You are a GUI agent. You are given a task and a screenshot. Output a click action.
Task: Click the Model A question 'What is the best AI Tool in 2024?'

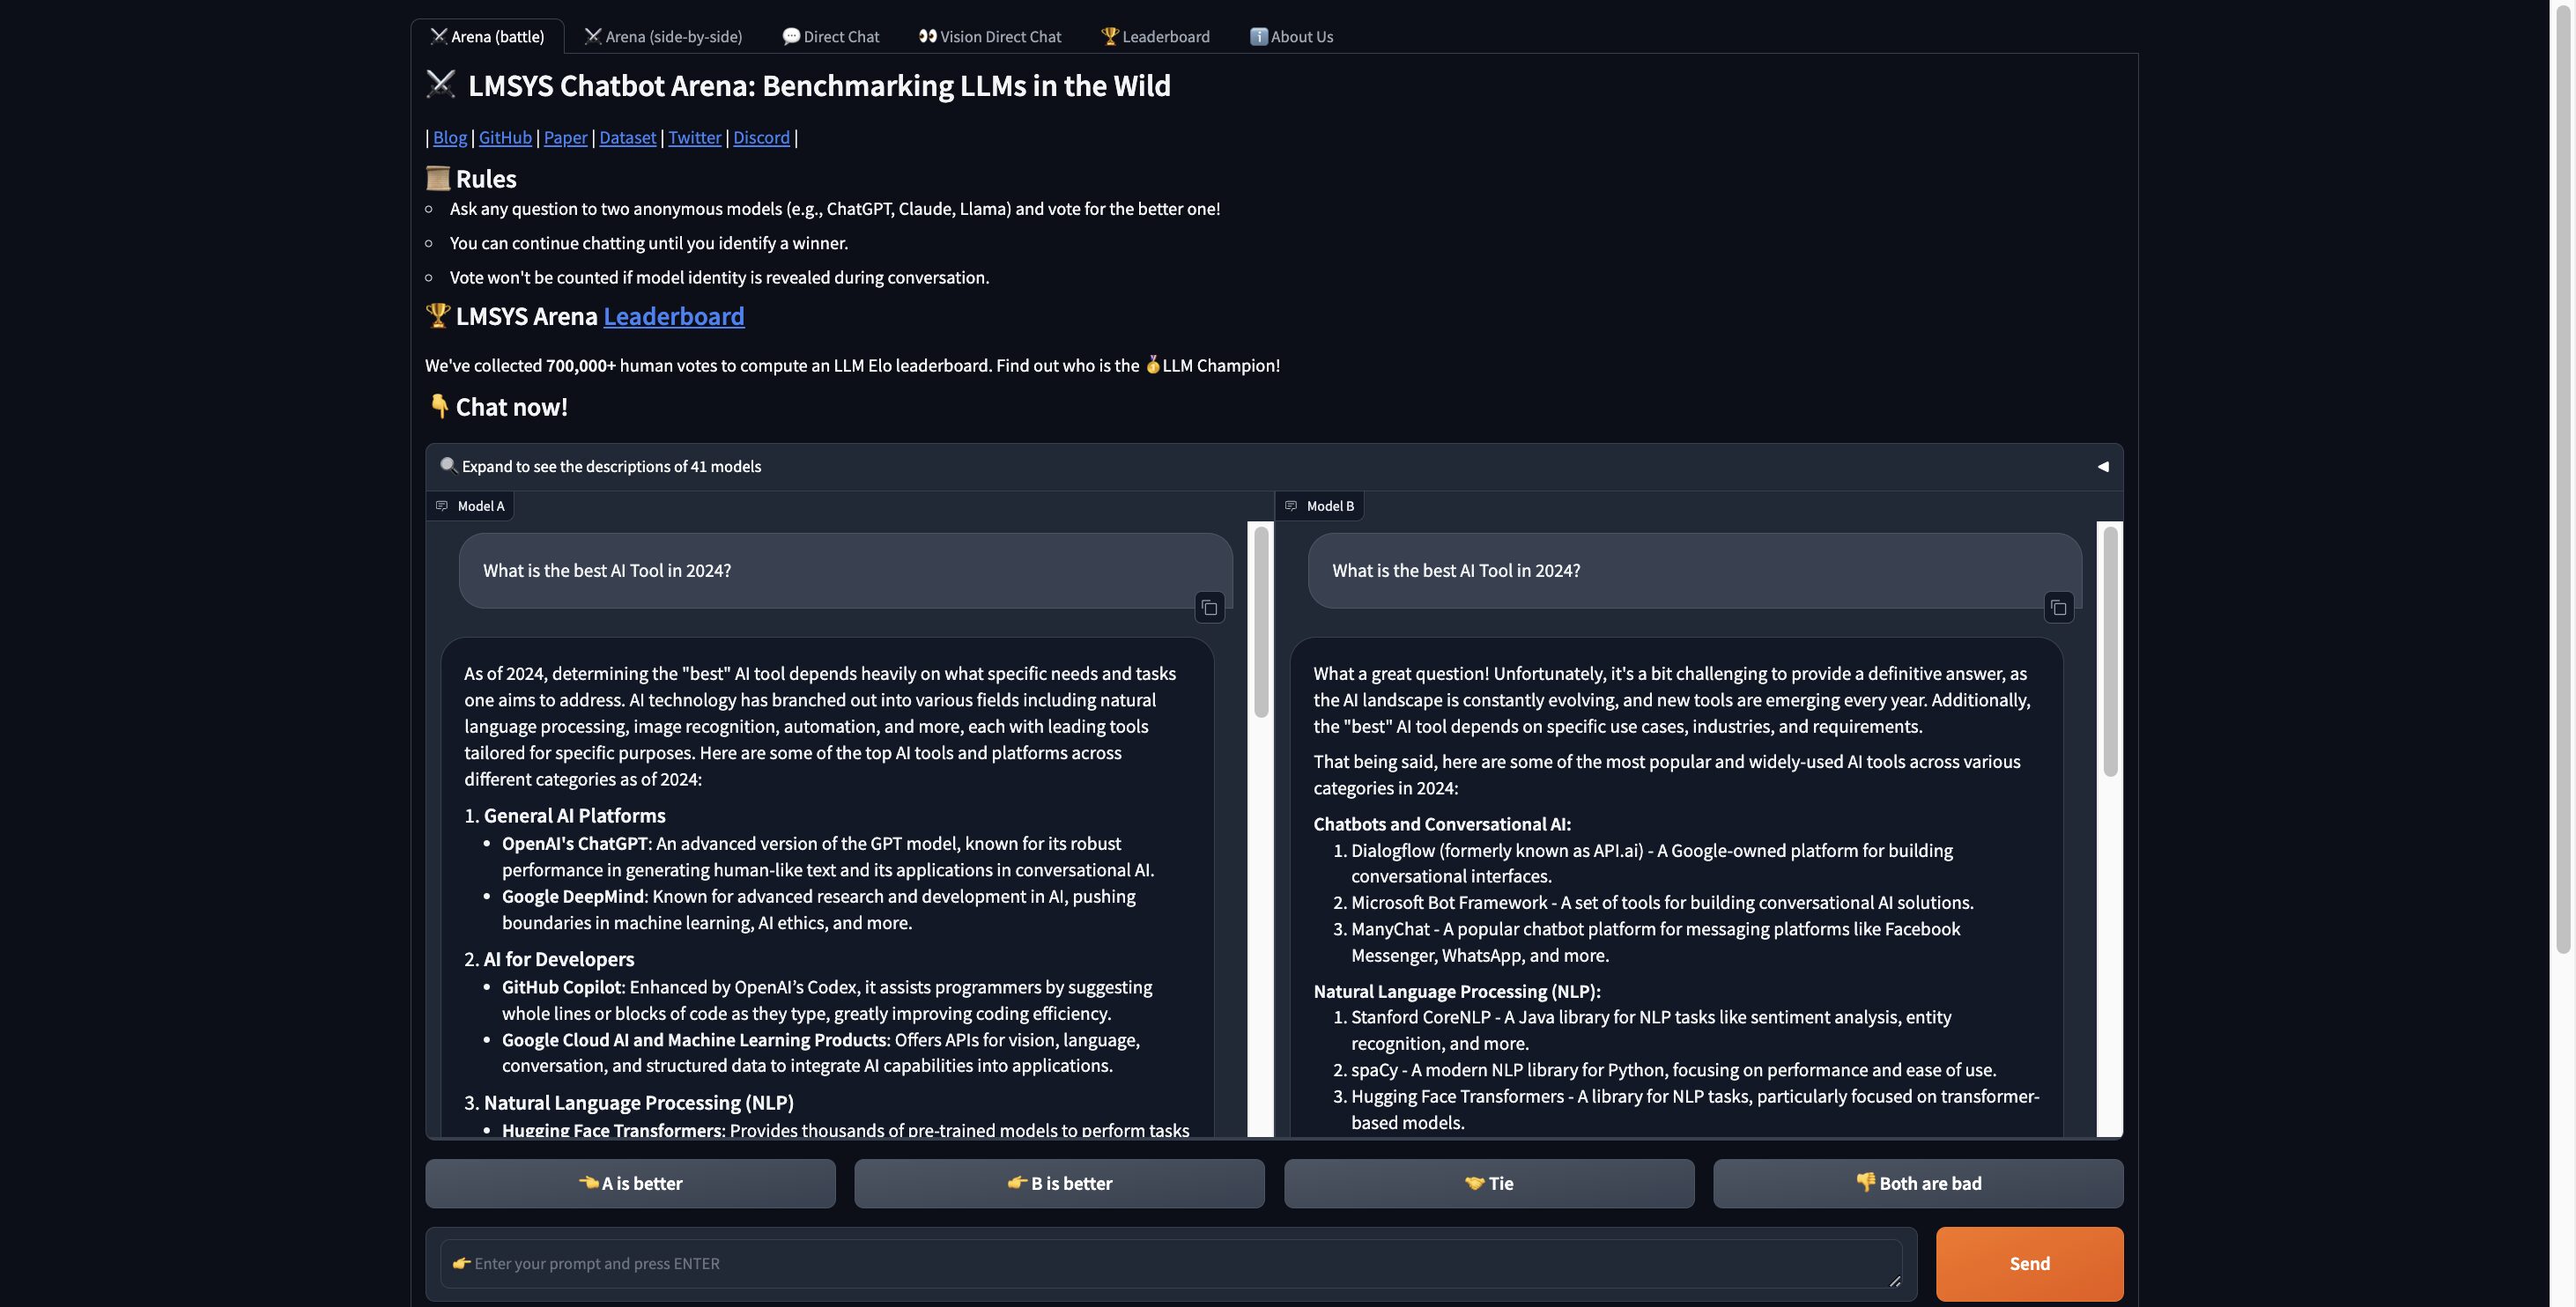[607, 570]
